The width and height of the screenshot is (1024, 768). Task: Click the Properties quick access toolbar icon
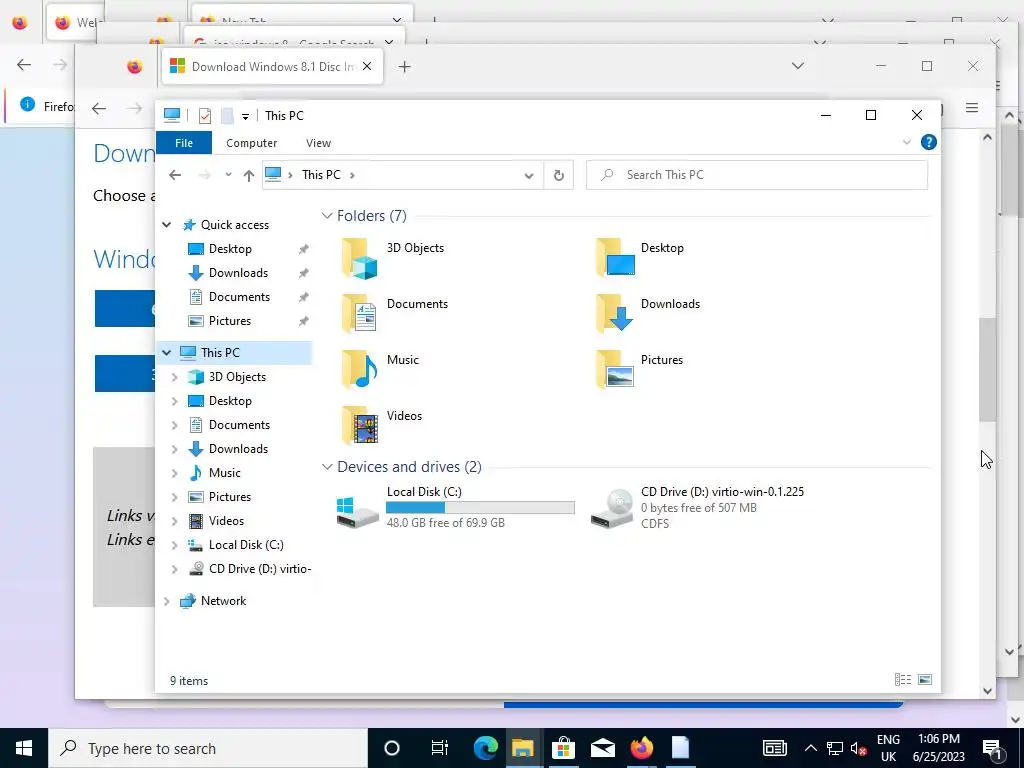click(x=204, y=116)
